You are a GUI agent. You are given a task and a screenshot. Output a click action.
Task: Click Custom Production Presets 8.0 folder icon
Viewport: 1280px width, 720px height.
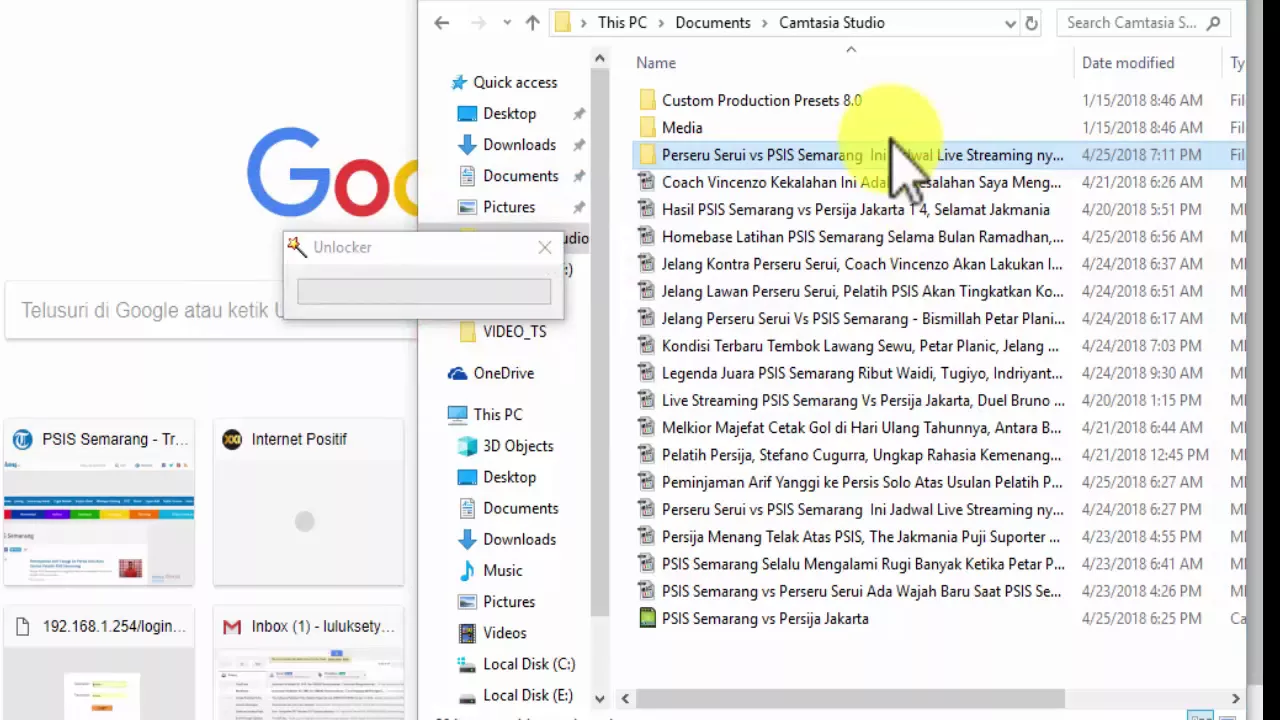click(647, 100)
